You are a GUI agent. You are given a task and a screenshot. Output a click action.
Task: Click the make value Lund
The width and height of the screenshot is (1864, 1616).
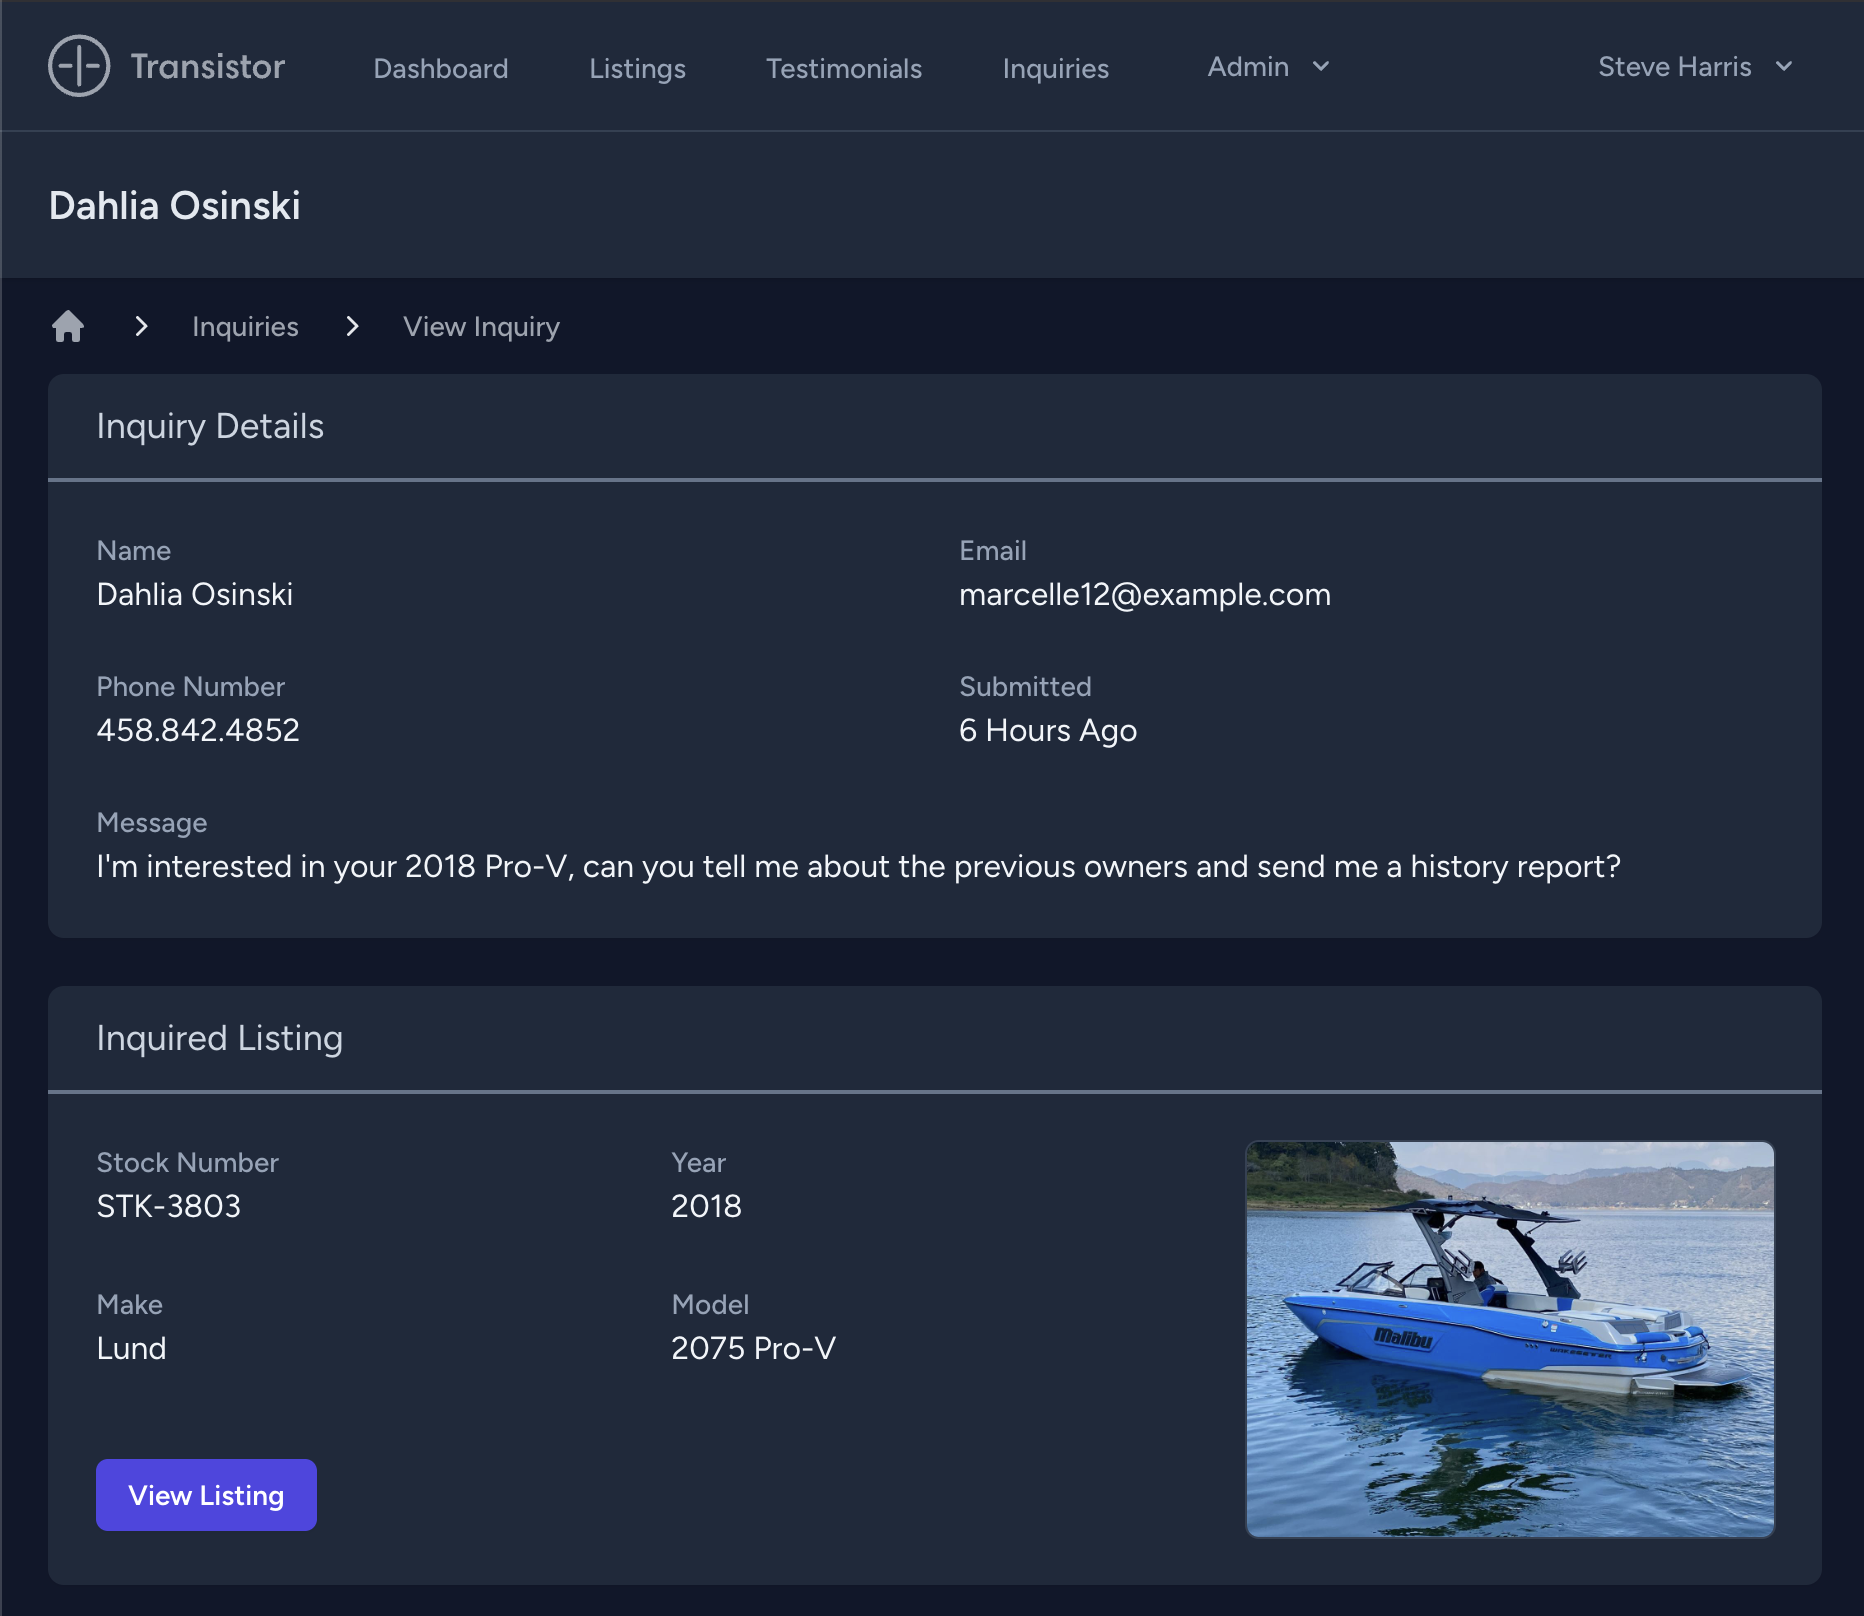[131, 1348]
